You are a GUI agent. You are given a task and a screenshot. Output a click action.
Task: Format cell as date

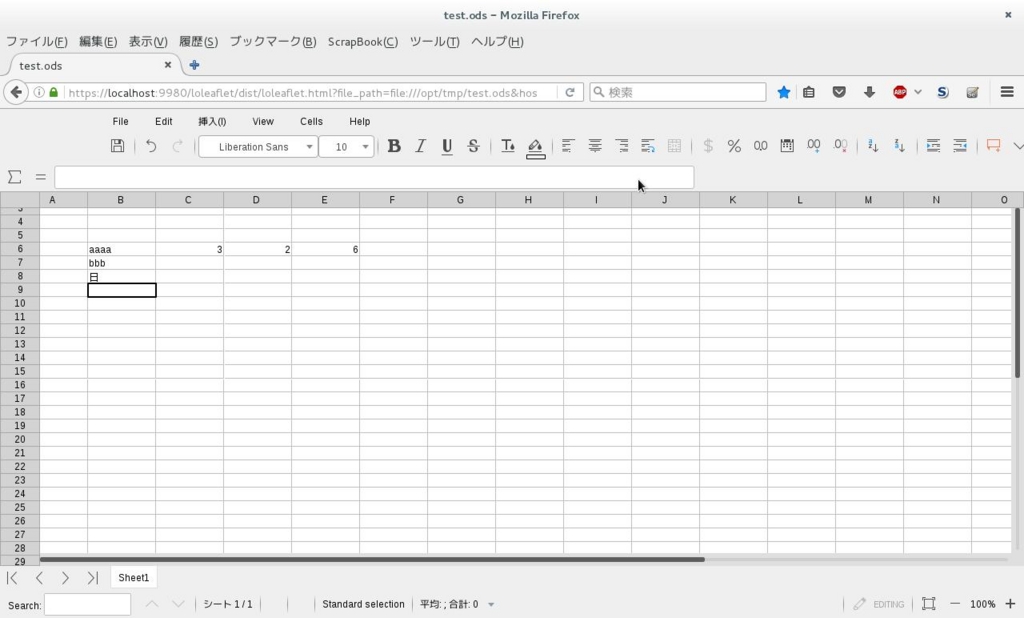click(787, 146)
